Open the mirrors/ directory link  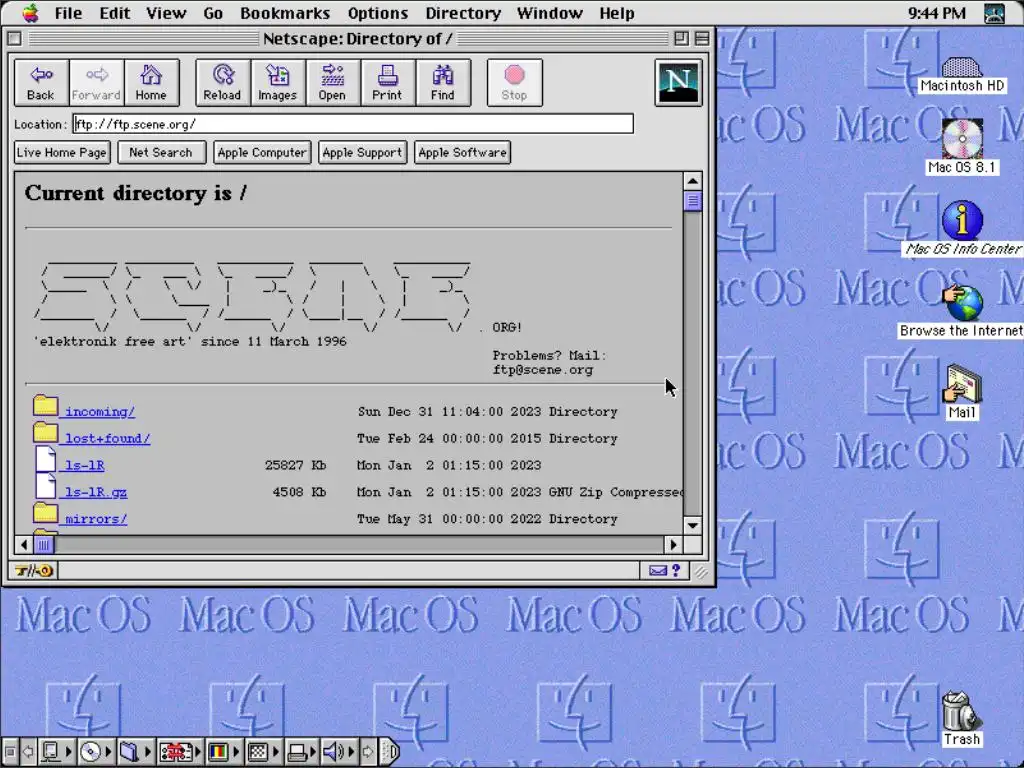click(x=96, y=519)
